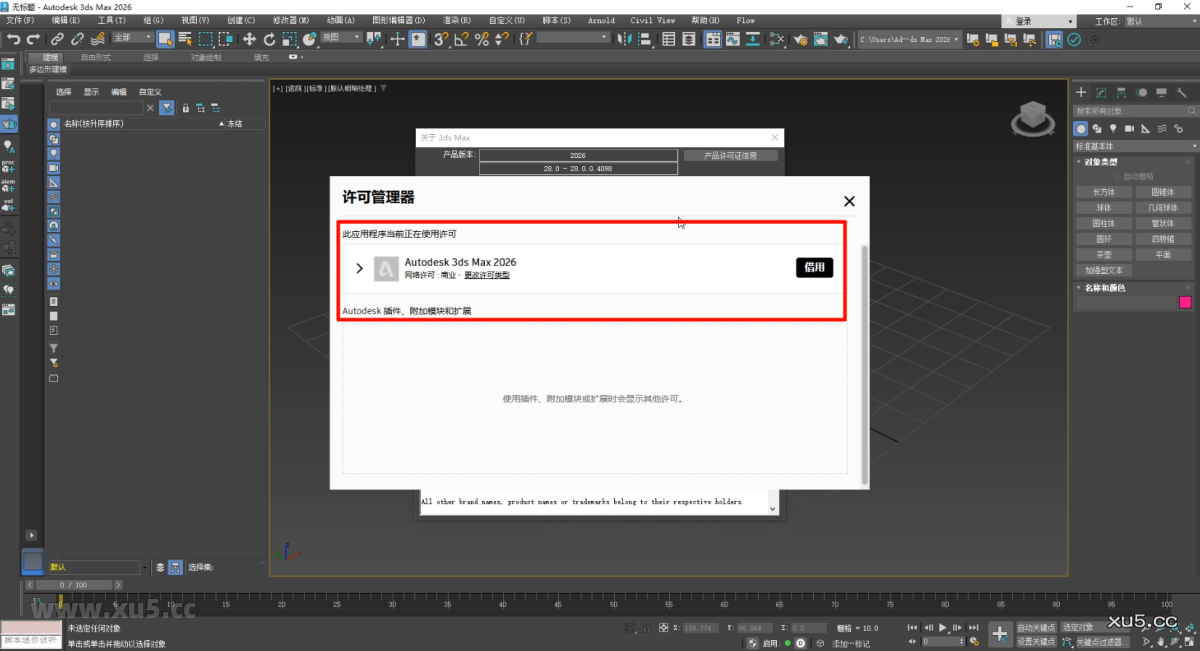1200x651 pixels.
Task: Expand the Autodesk 3ds Max 2026 license entry
Action: 359,267
